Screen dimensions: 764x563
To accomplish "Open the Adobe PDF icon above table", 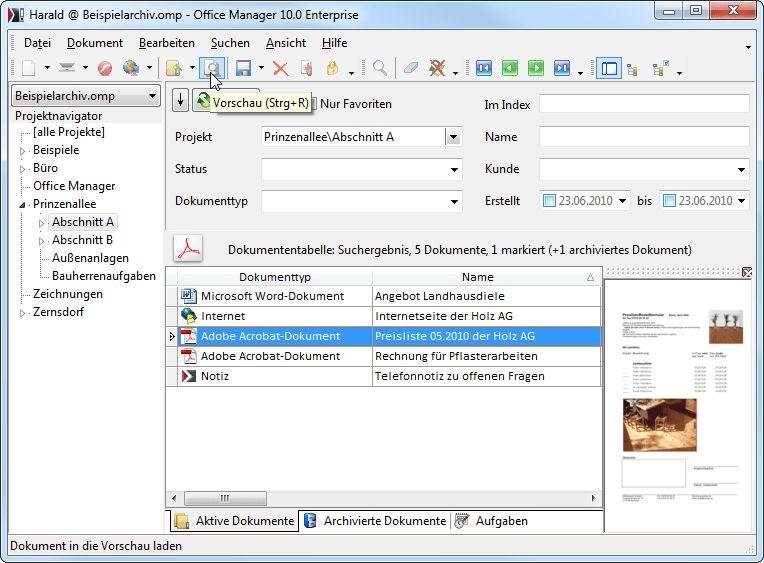I will (188, 249).
